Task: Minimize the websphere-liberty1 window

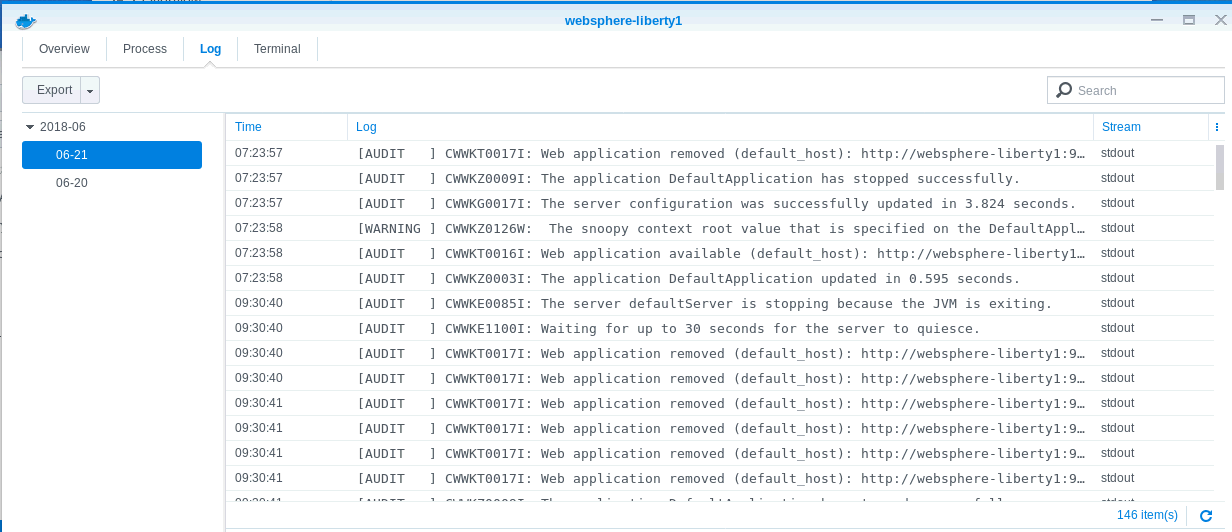Action: click(1157, 20)
